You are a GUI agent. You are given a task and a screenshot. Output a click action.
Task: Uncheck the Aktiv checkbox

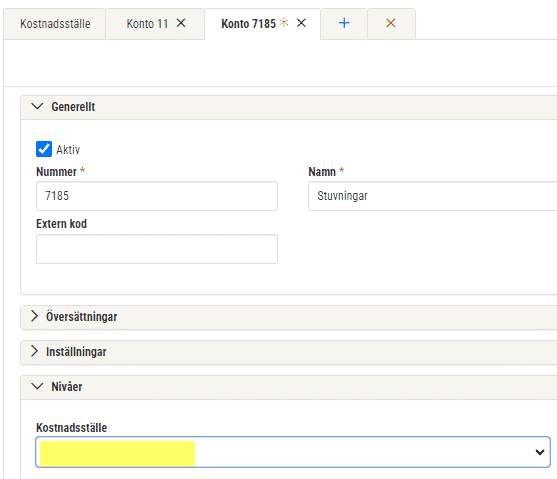(x=44, y=149)
